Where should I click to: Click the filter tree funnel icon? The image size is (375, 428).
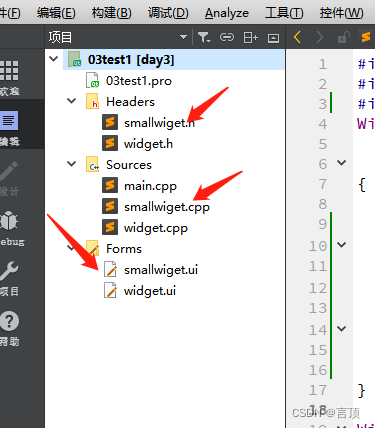coord(204,37)
